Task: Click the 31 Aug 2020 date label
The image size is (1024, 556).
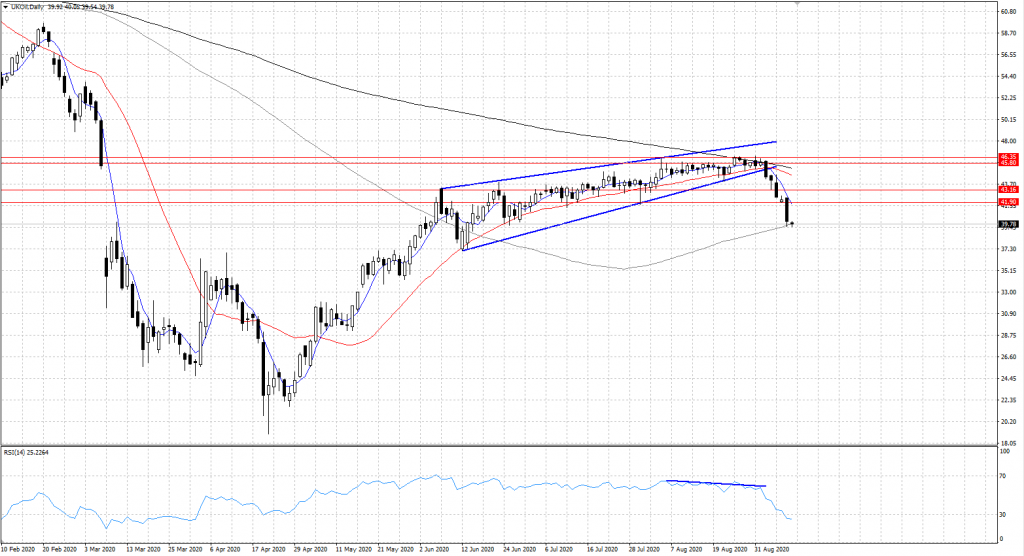Action: coord(777,549)
